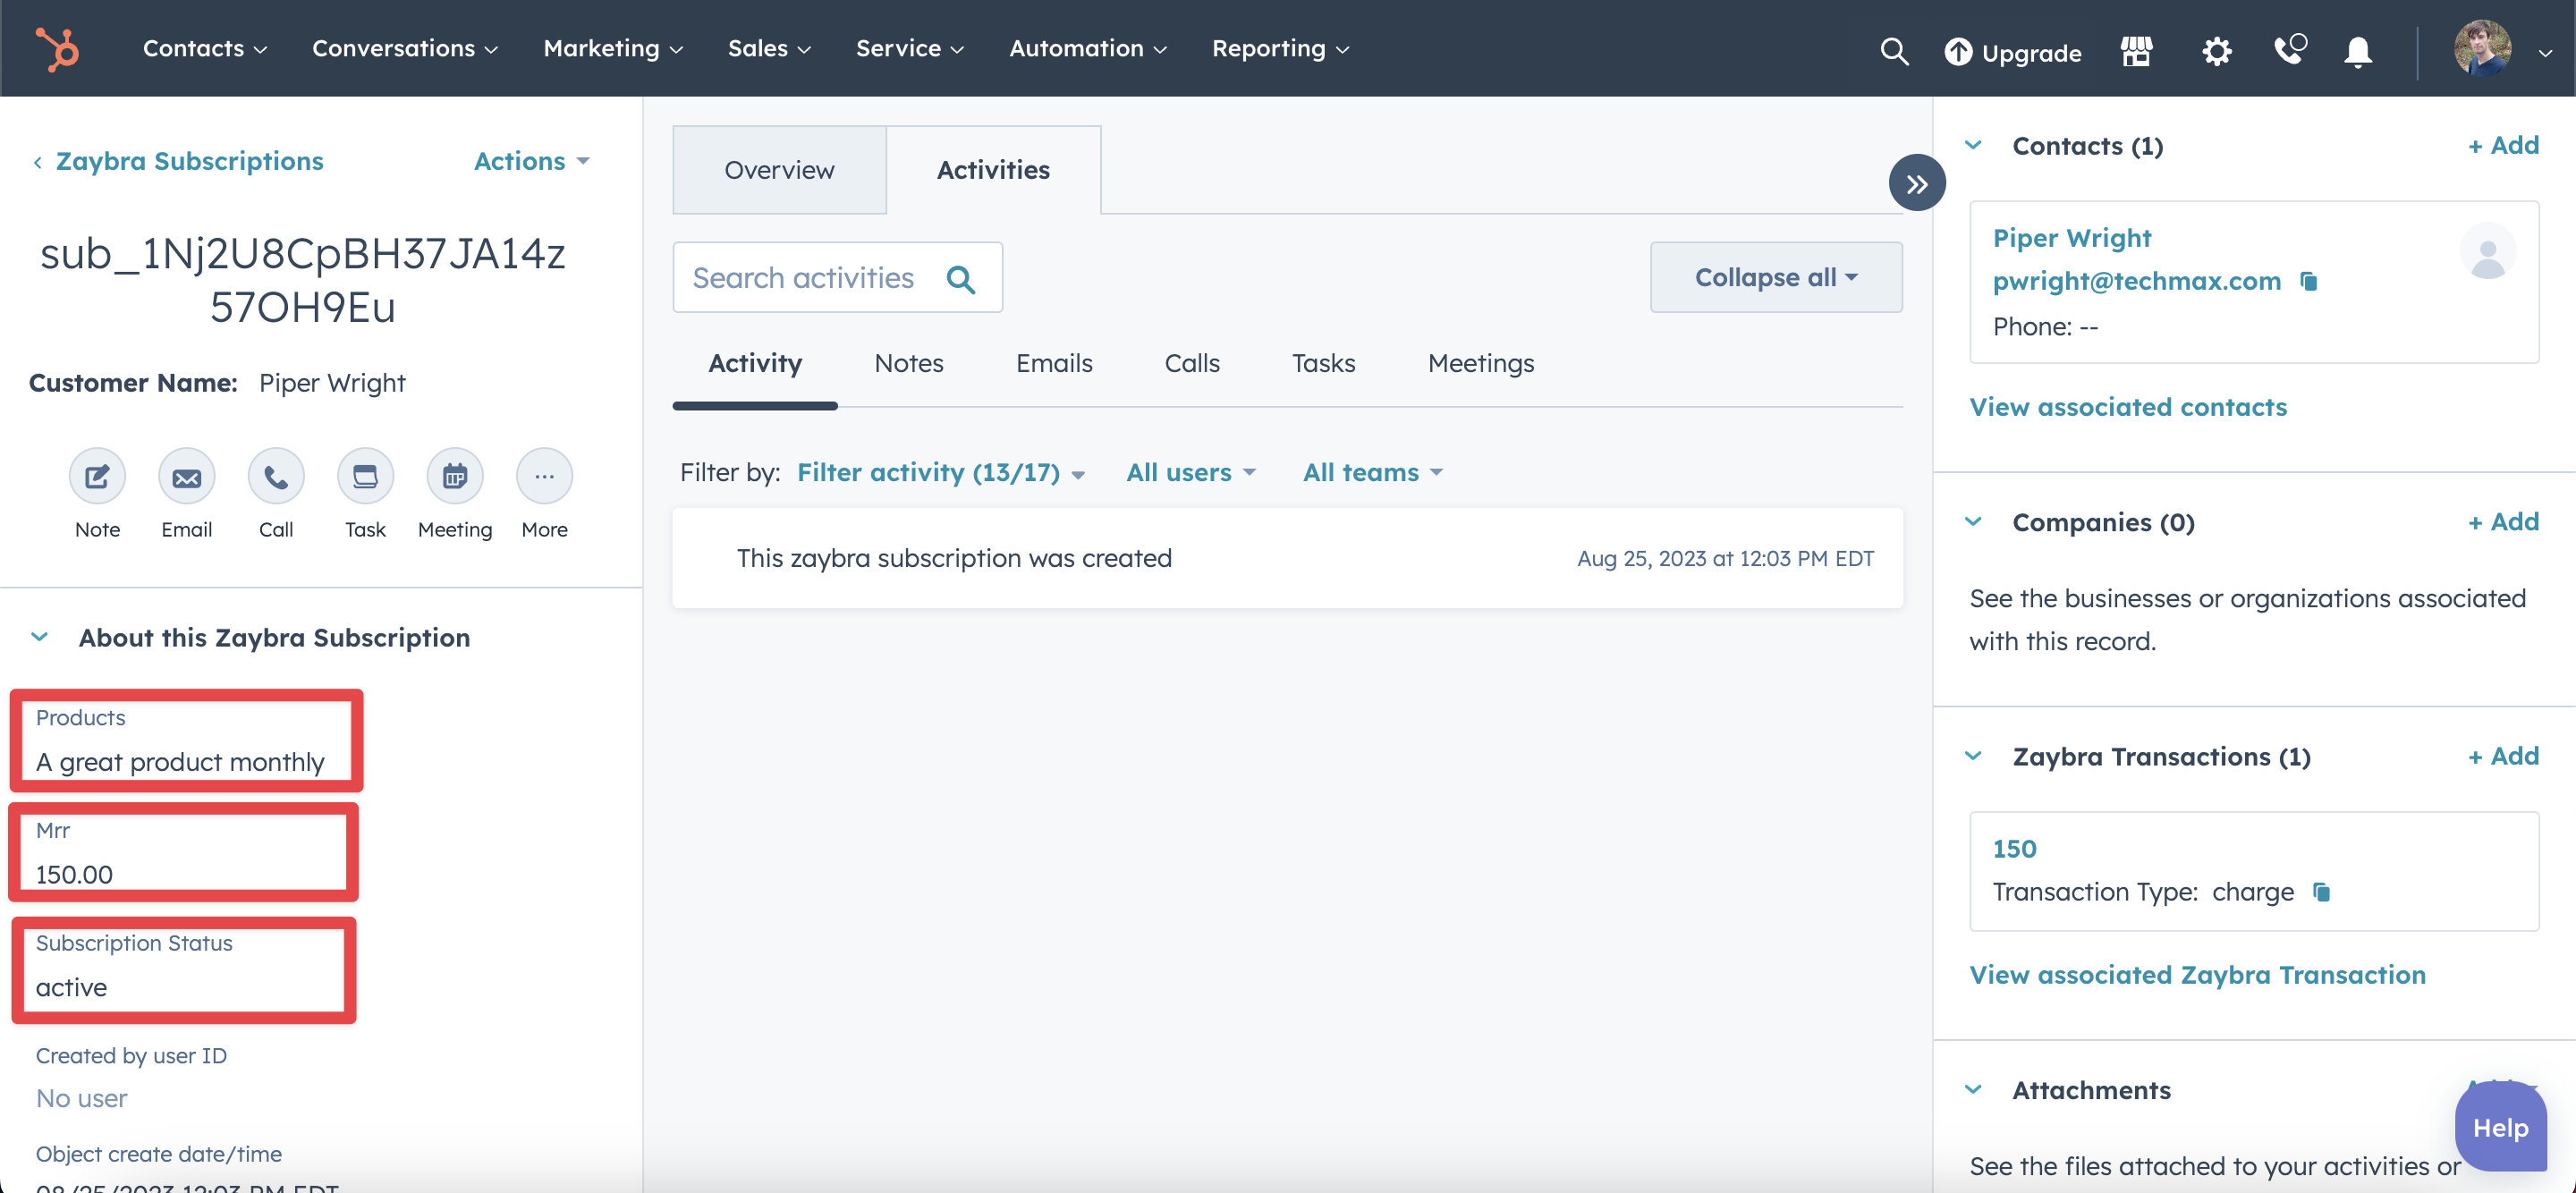The width and height of the screenshot is (2576, 1193).
Task: Open the Automation navigation menu
Action: click(1087, 48)
